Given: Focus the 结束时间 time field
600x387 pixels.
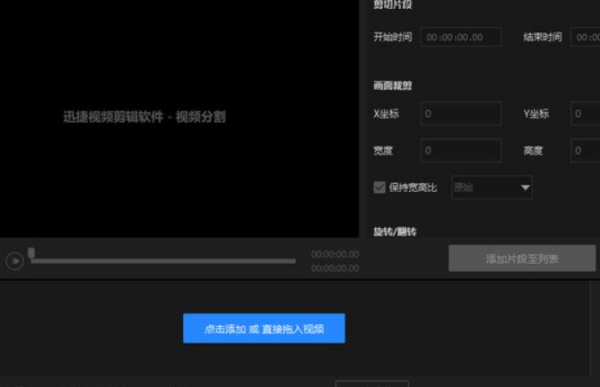Looking at the screenshot, I should 585,37.
